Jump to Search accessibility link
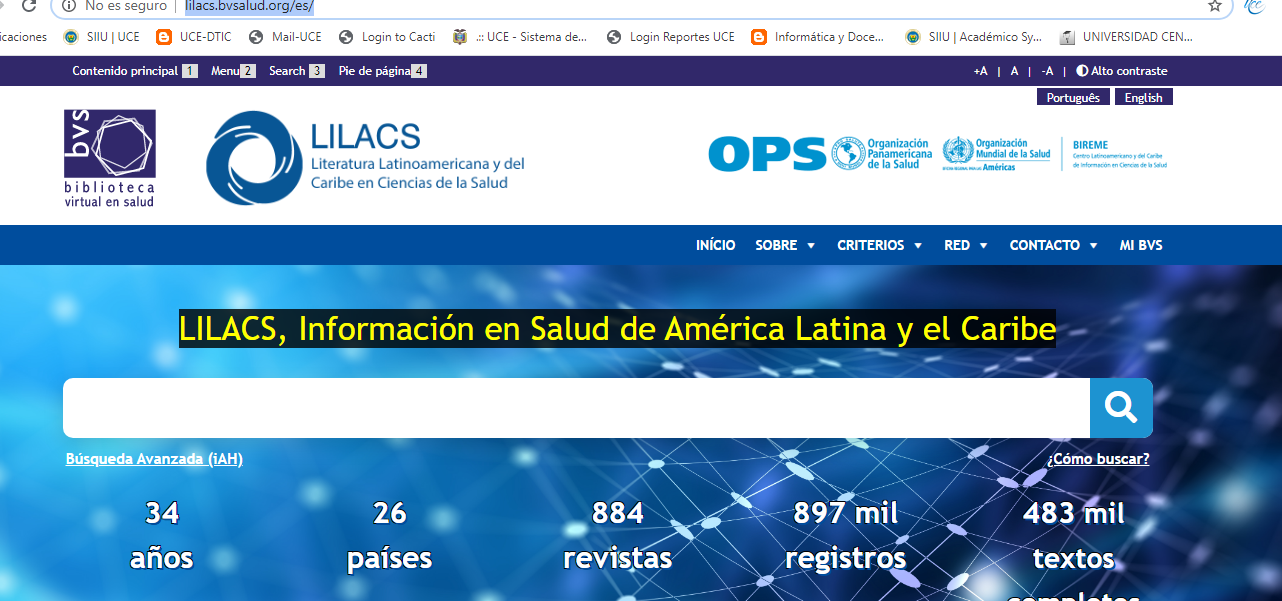The width and height of the screenshot is (1282, 601). pyautogui.click(x=296, y=71)
